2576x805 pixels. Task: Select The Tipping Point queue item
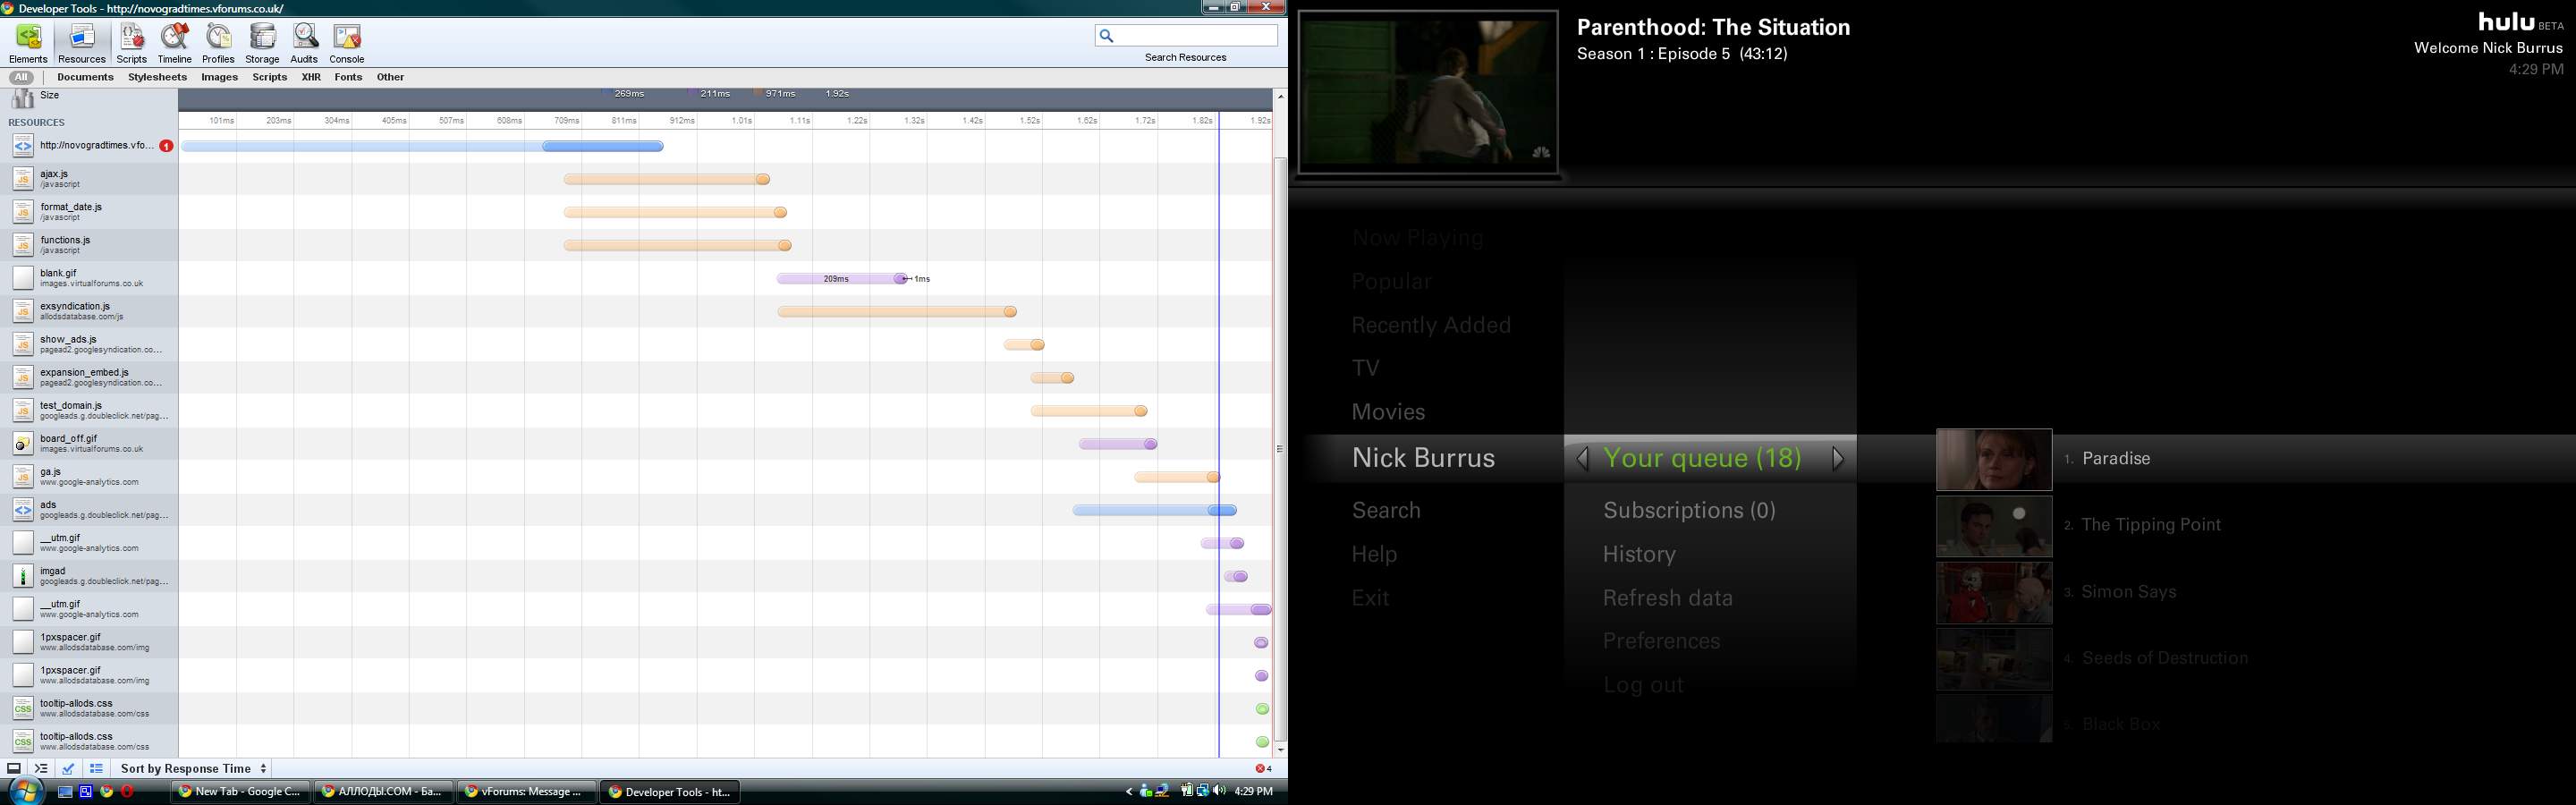pyautogui.click(x=2151, y=525)
